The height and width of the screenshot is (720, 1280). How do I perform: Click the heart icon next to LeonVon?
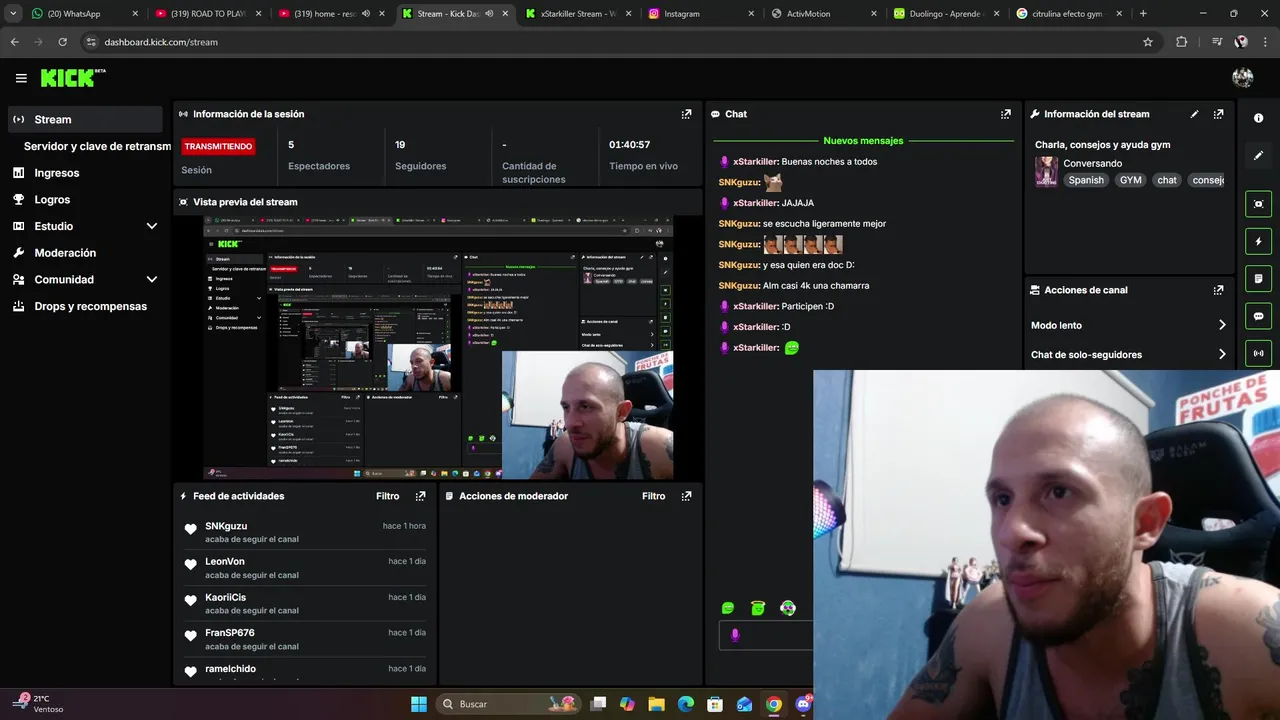click(x=190, y=565)
